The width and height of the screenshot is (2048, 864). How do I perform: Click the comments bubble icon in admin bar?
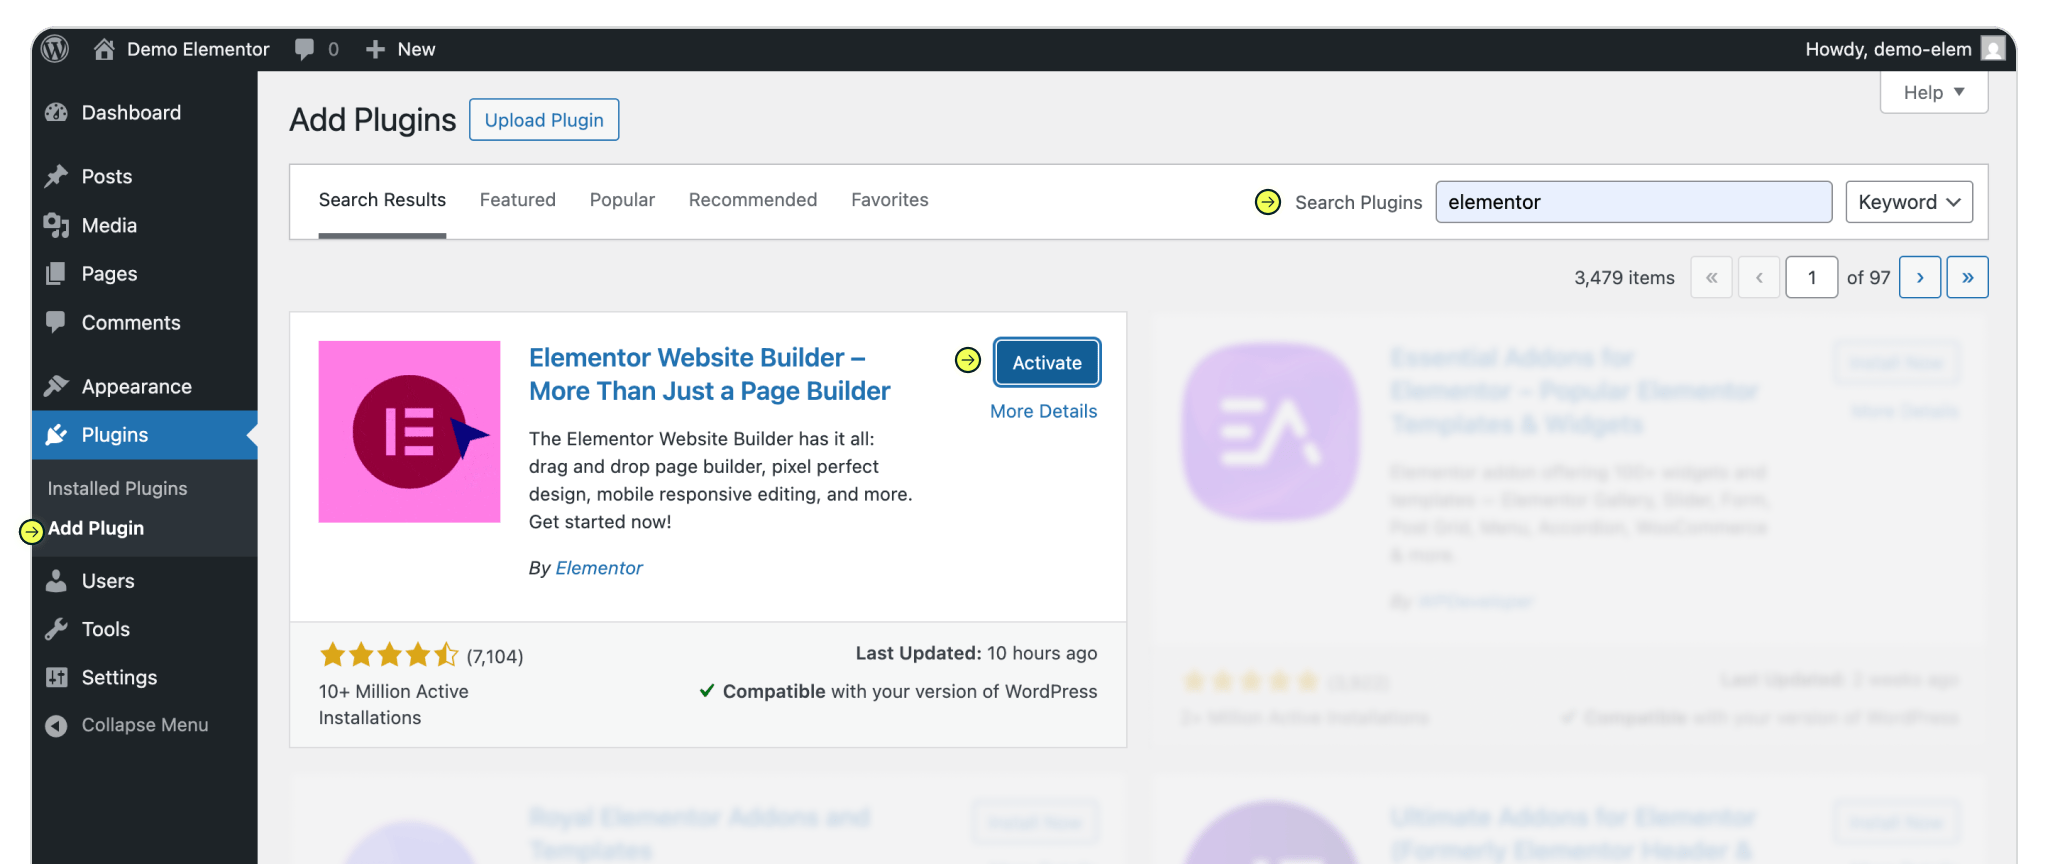pos(305,49)
